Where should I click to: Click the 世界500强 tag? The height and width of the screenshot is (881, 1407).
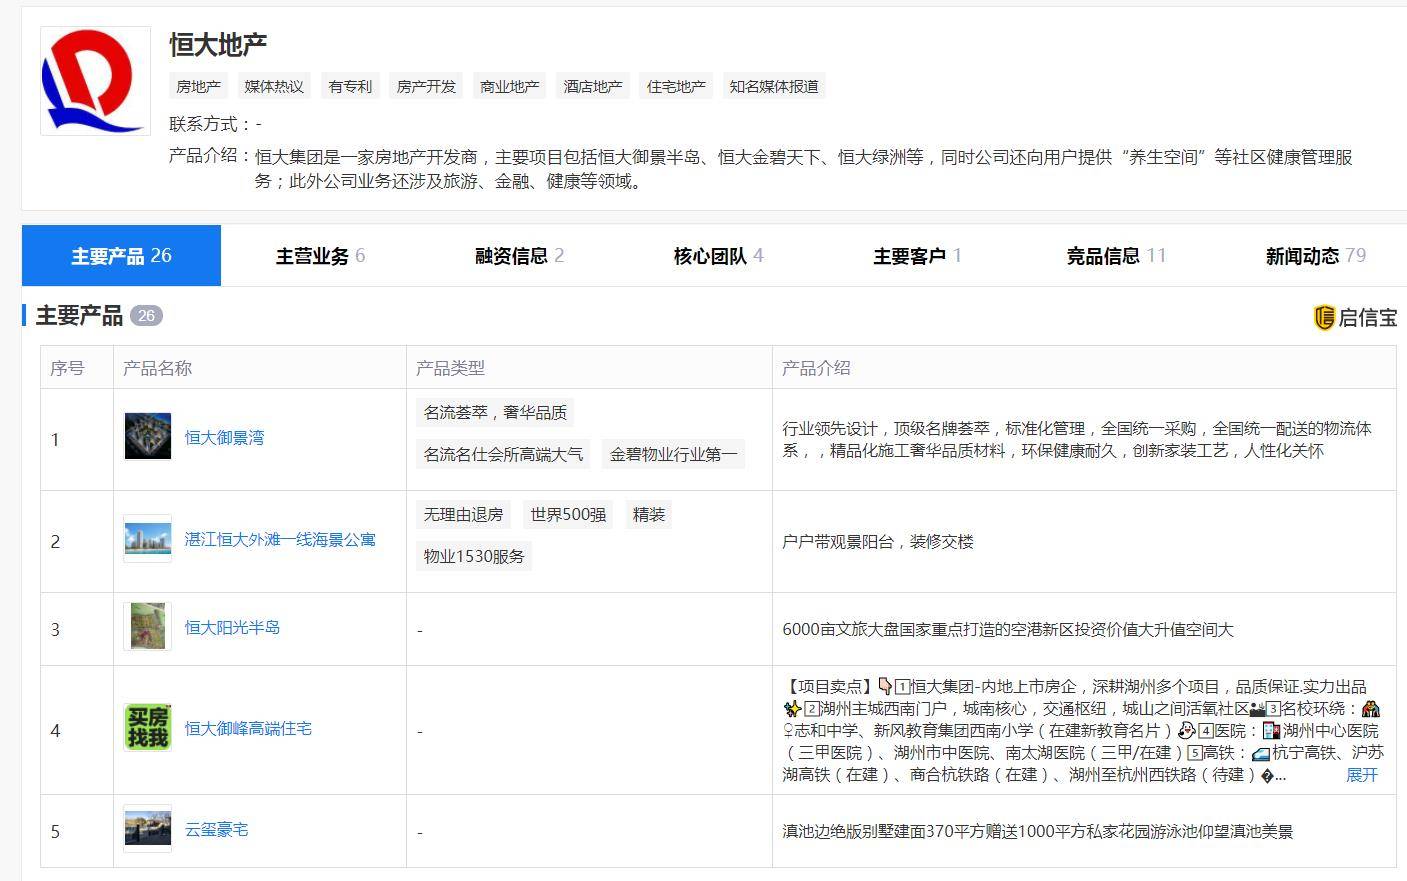(568, 515)
